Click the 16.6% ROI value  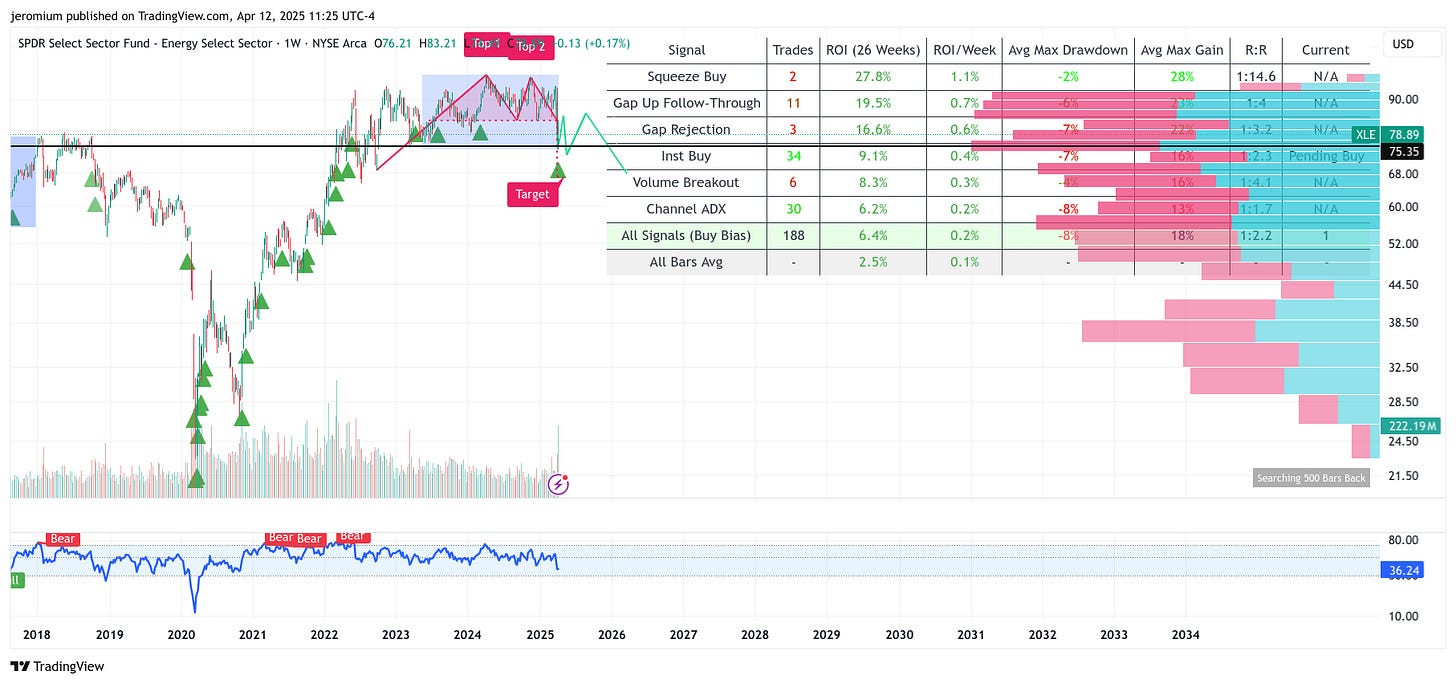[871, 129]
